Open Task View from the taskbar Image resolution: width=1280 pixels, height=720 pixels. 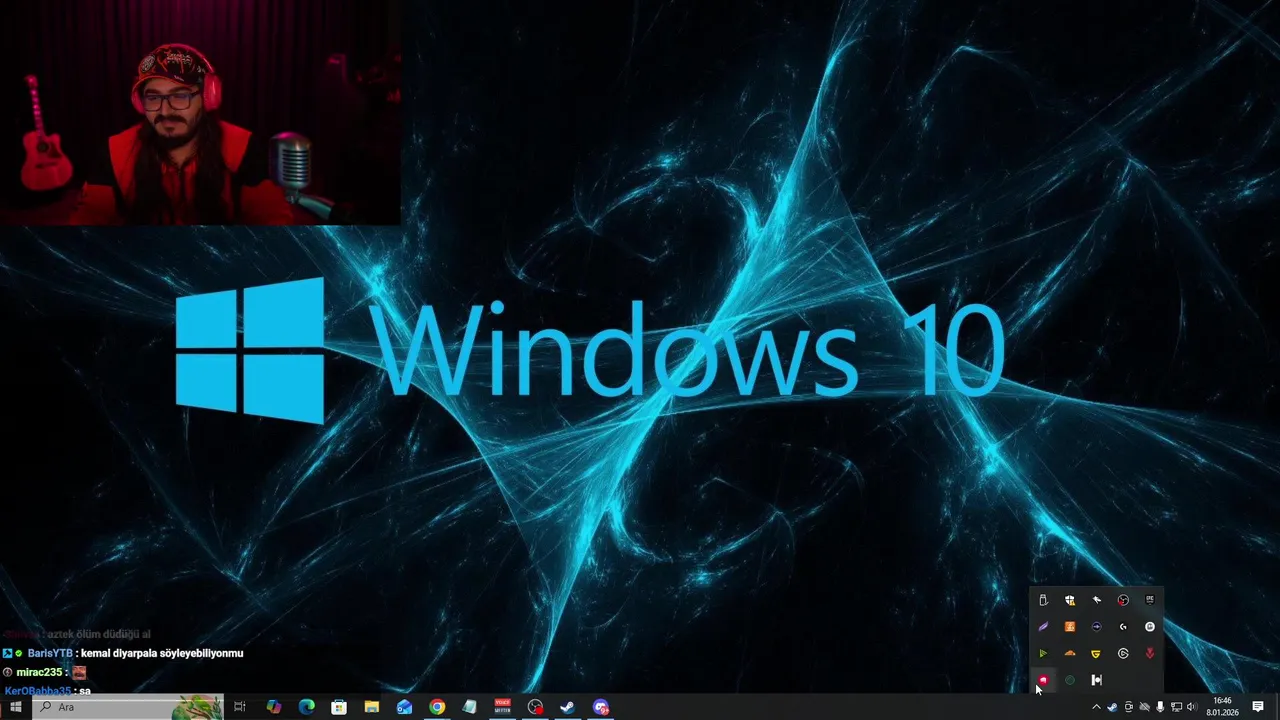(240, 707)
